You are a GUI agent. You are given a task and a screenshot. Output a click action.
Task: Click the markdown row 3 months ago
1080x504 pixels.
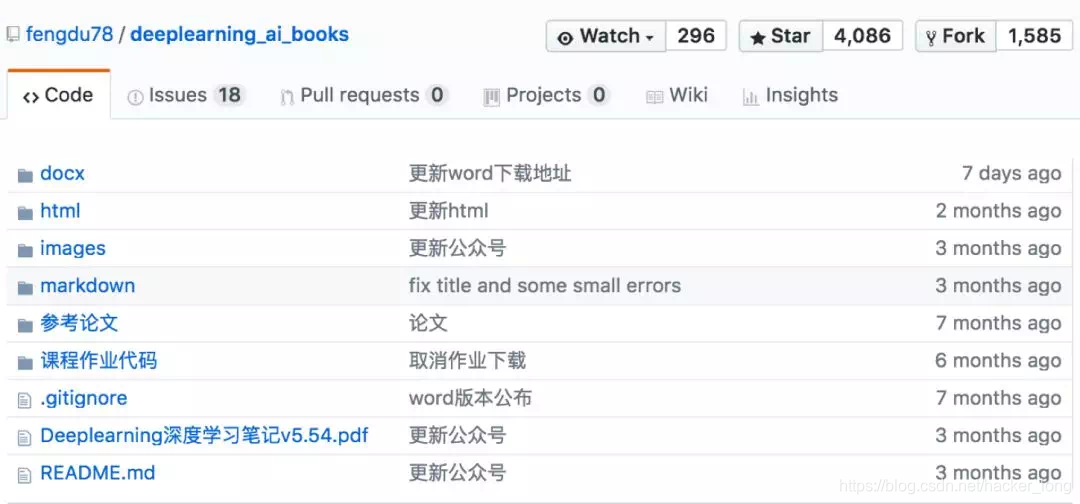tap(999, 286)
